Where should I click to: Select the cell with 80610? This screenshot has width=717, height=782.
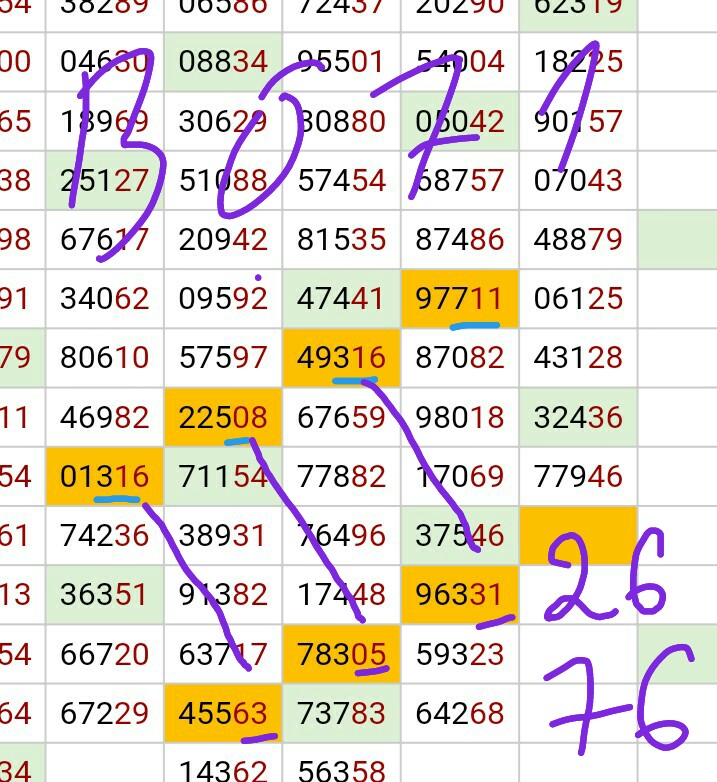pyautogui.click(x=105, y=358)
